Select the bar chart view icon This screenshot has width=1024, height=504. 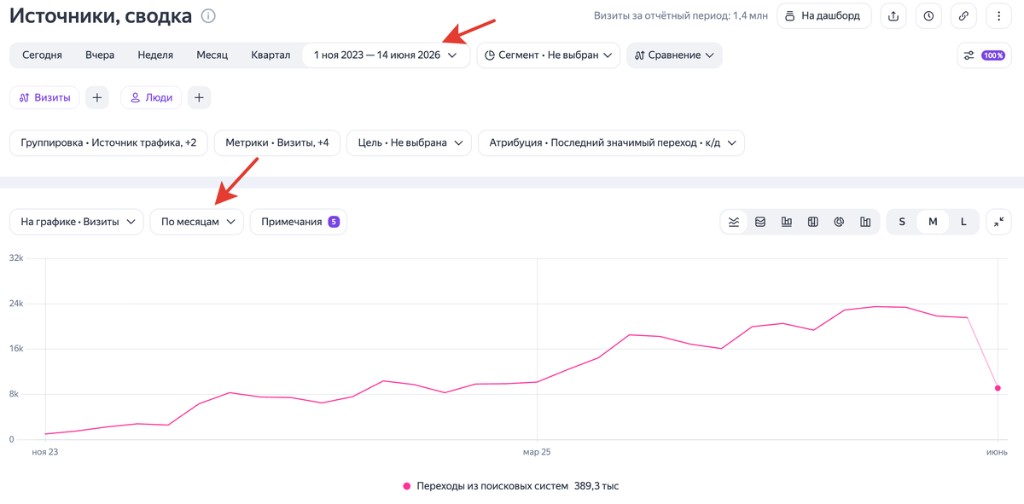tap(787, 222)
